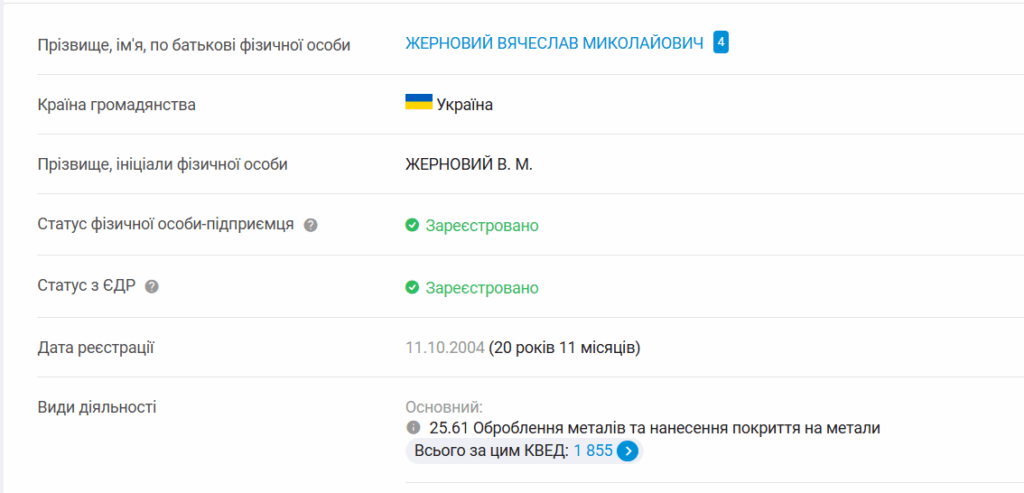The height and width of the screenshot is (493, 1024).
Task: Click Зареєстровано in the entrepreneur status row
Action: click(482, 226)
